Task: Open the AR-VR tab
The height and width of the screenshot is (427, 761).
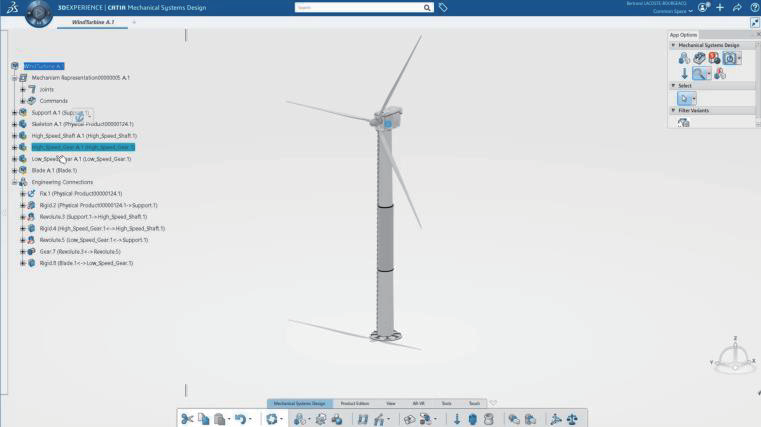Action: [x=418, y=404]
